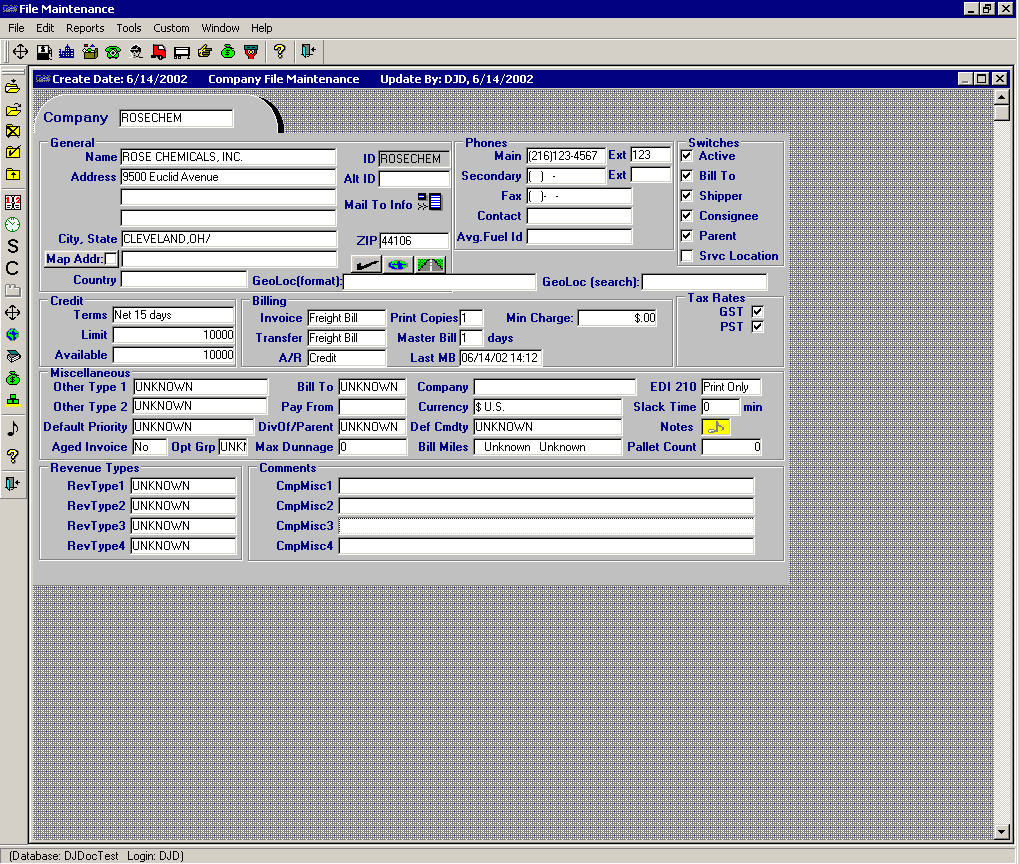
Task: Open the Mail To Info icon
Action: coord(430,203)
